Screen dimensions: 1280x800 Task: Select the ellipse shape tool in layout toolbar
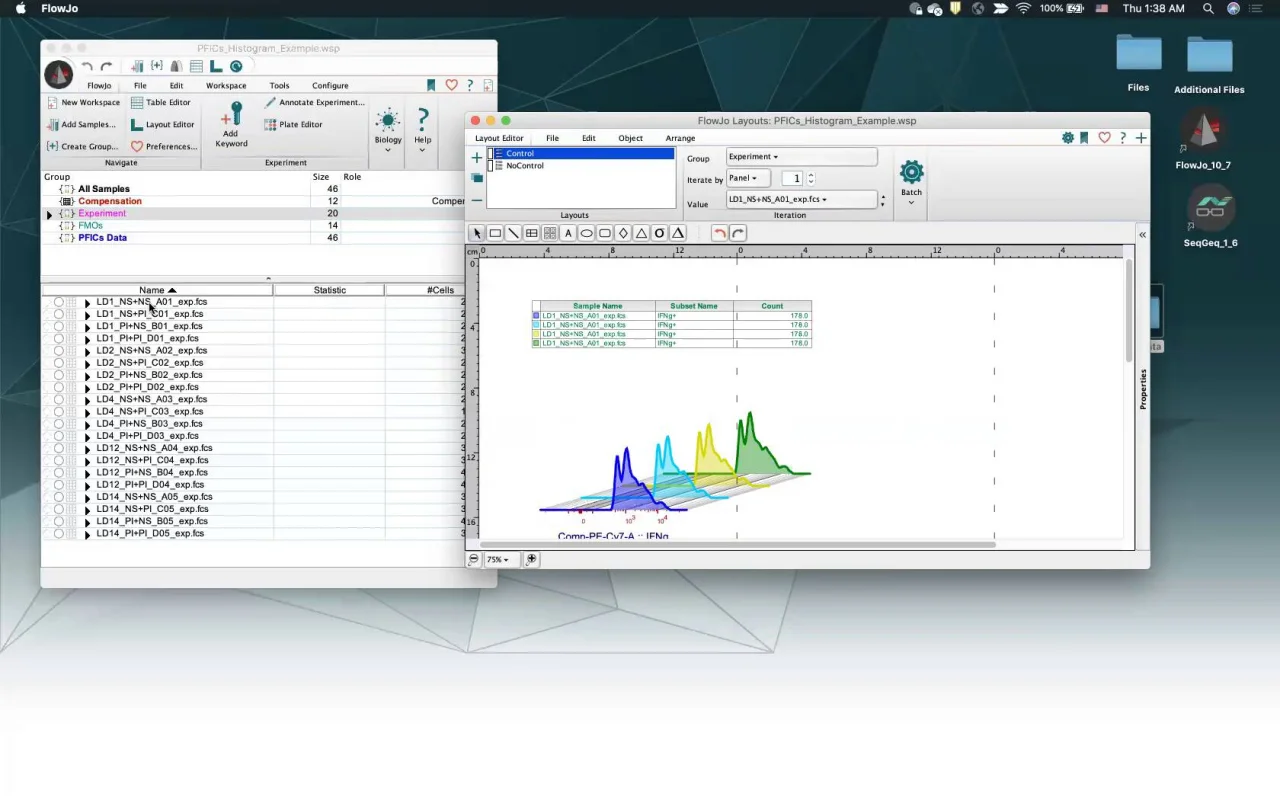pyautogui.click(x=586, y=233)
